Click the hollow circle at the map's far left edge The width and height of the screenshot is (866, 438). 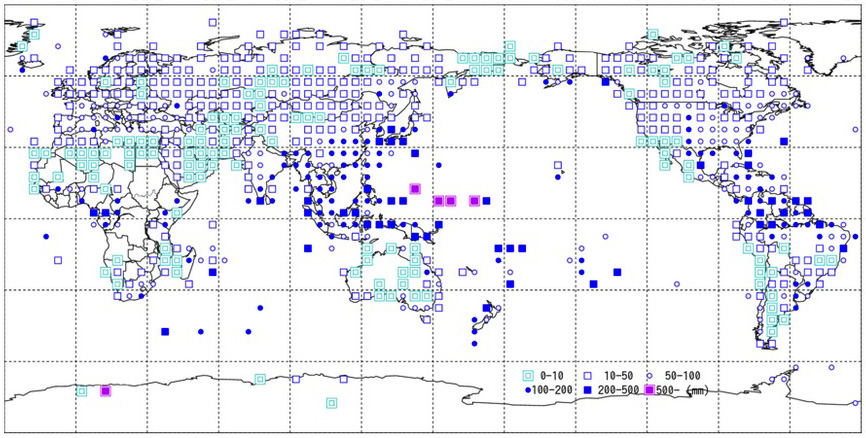pyautogui.click(x=10, y=129)
